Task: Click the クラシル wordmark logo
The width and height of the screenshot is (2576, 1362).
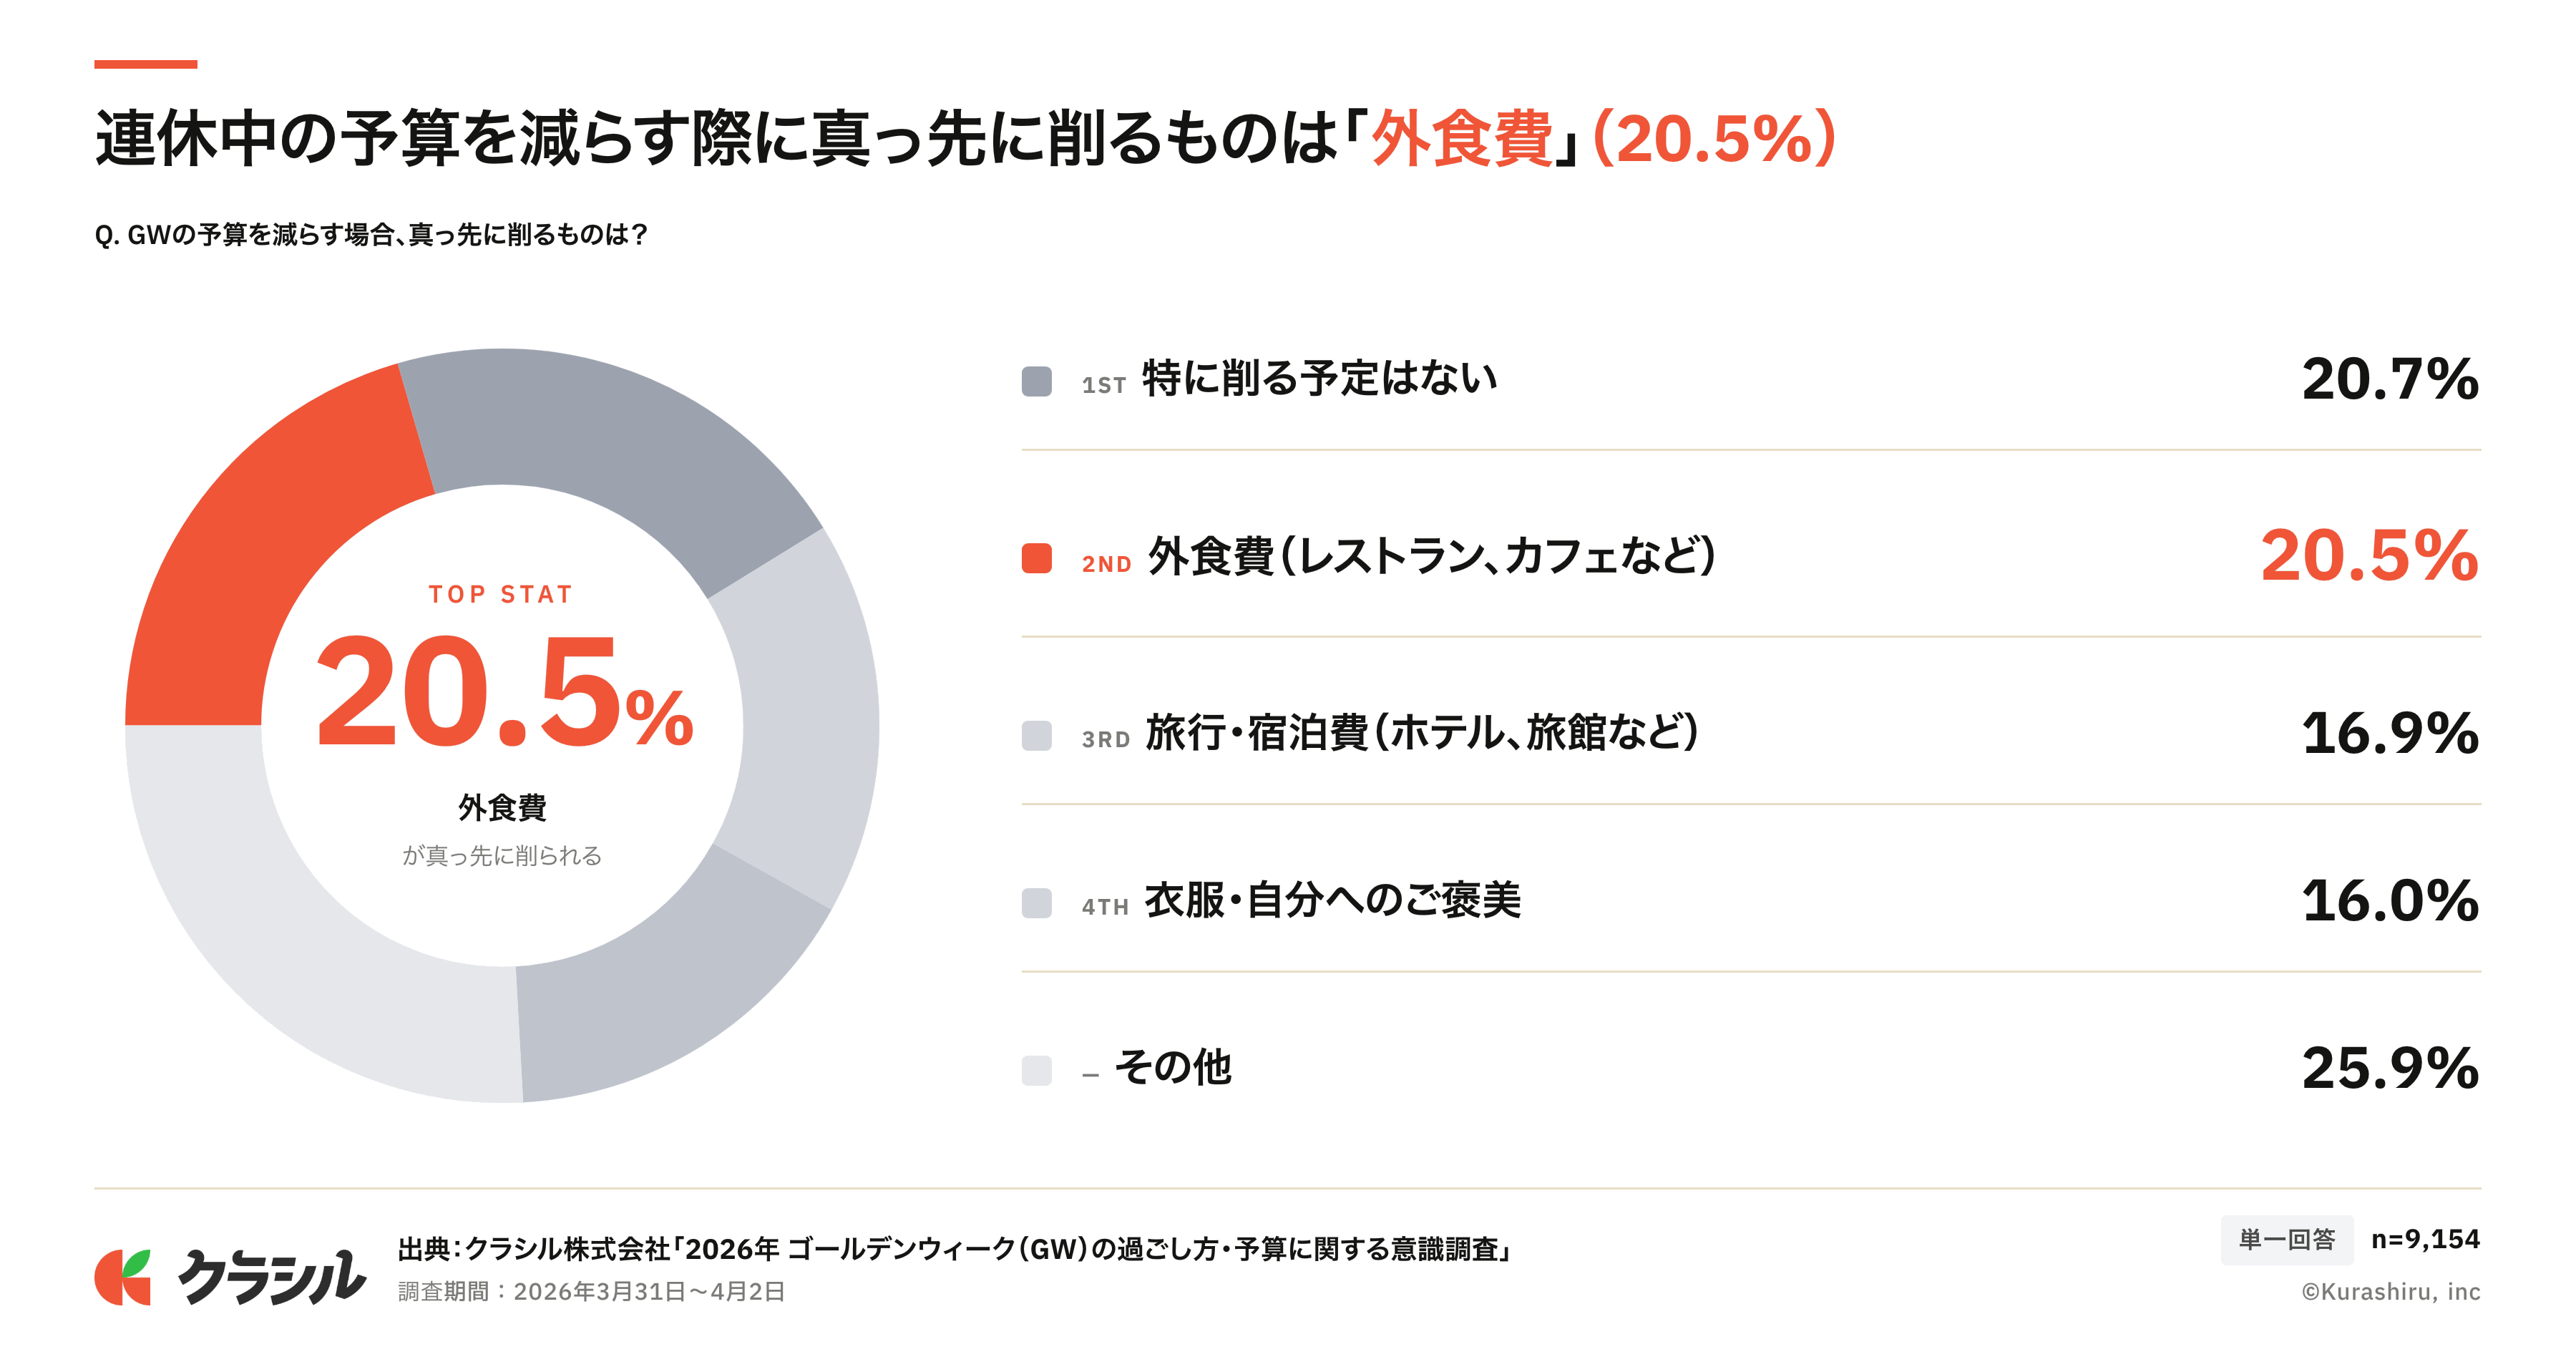Action: (272, 1277)
